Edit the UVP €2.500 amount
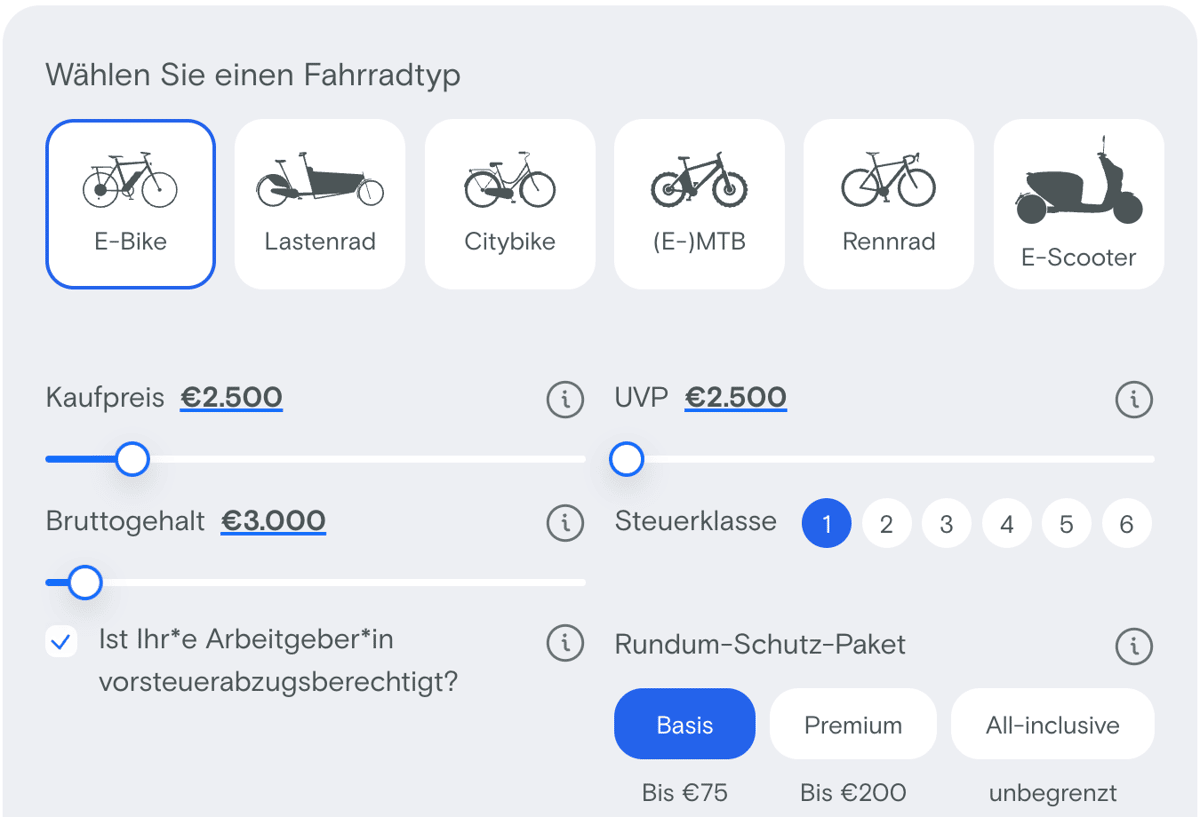 click(x=736, y=397)
